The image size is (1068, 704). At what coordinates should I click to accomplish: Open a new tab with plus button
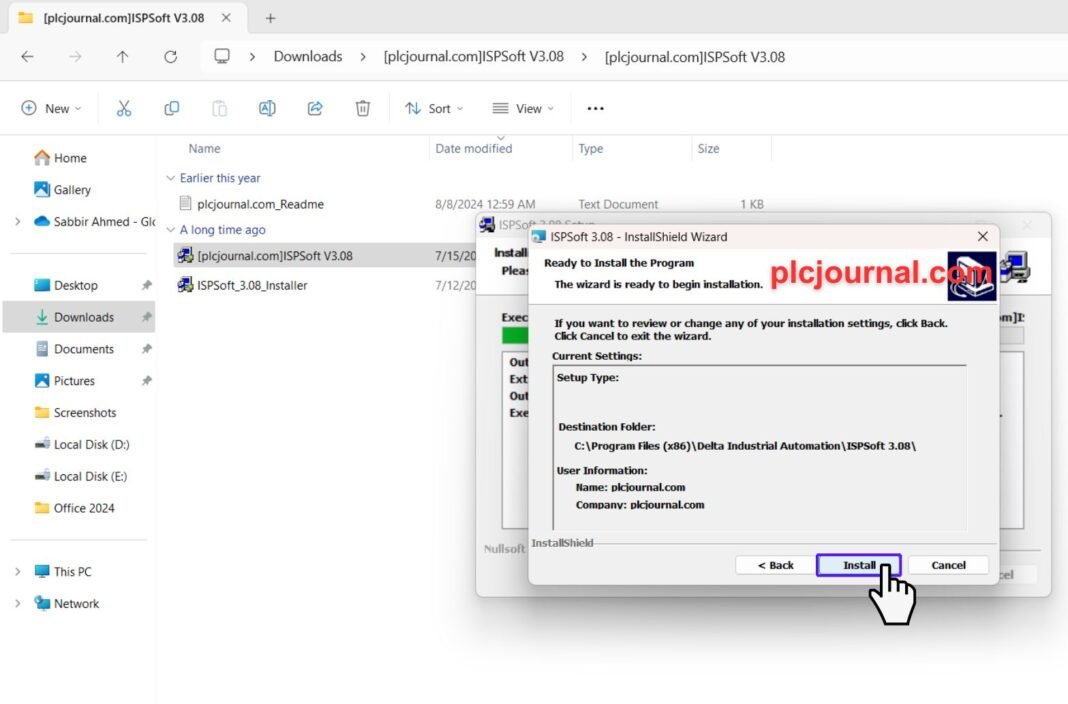pos(270,18)
